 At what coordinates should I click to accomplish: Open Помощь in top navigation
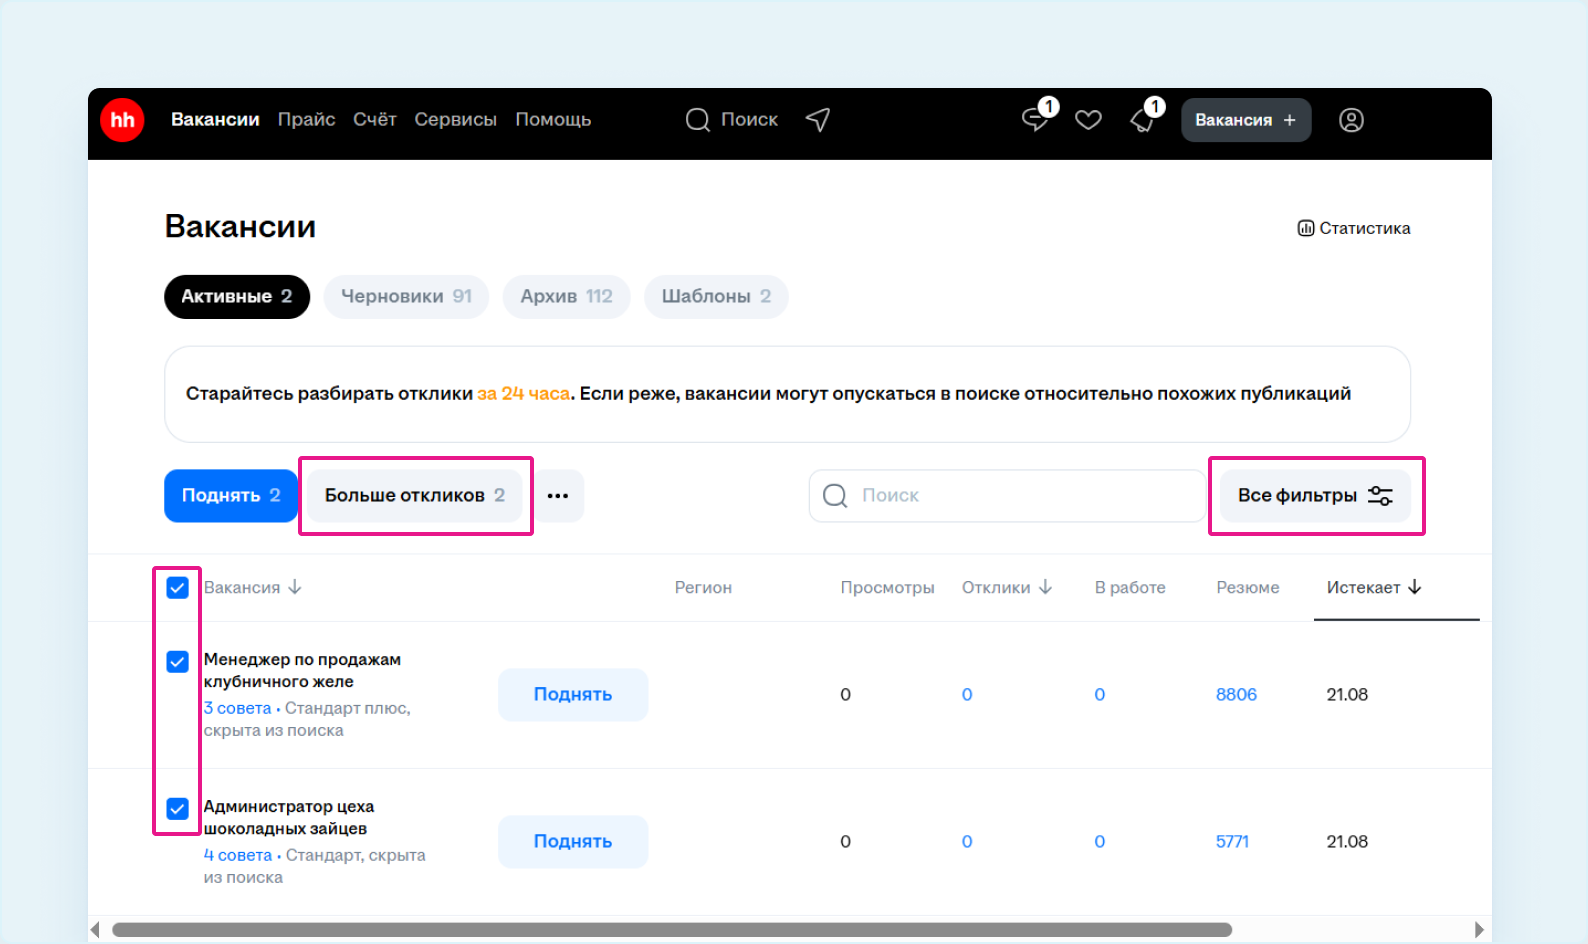click(553, 120)
